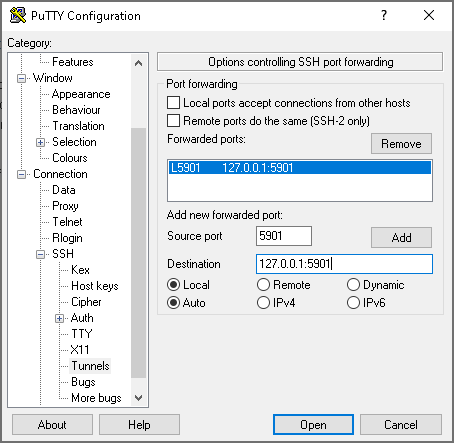Select the SSH category label
This screenshot has height=443, width=454.
(63, 254)
